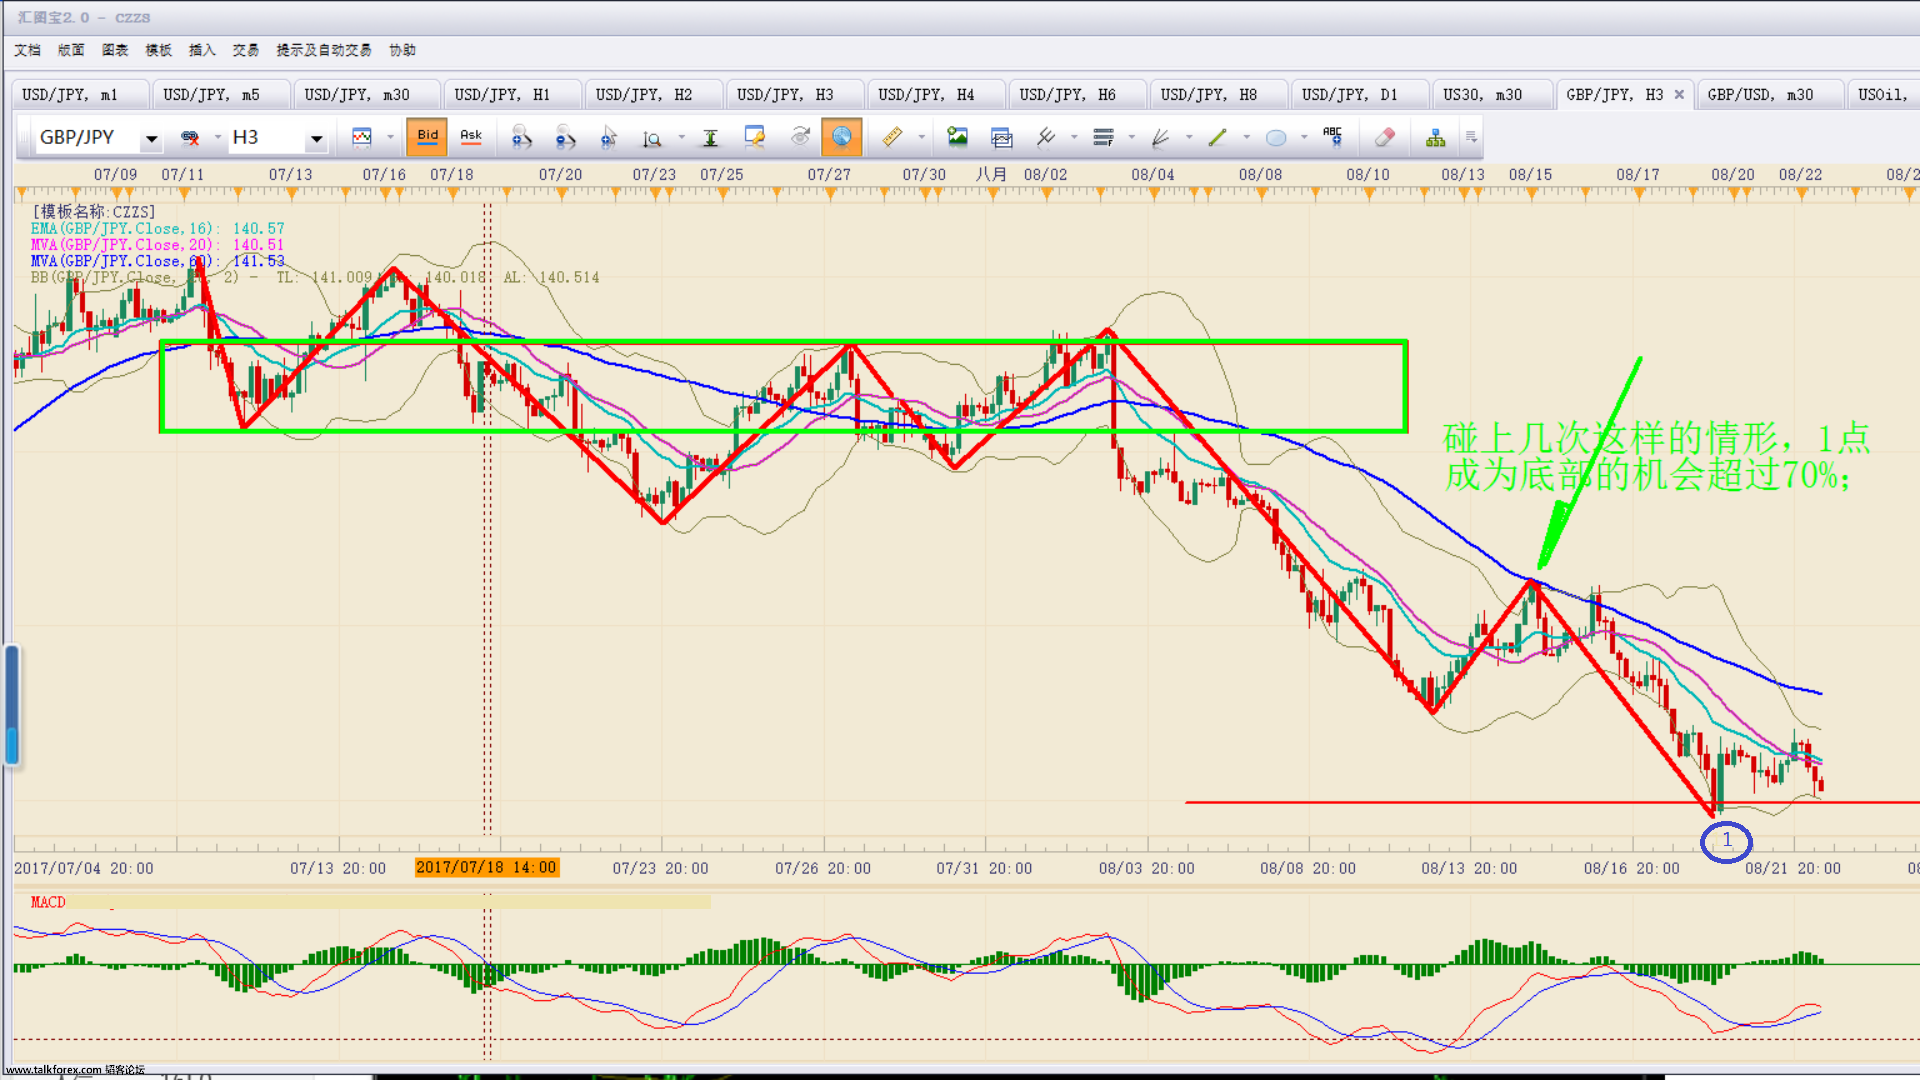Switch to the USD/JPY, H8 tab
Image resolution: width=1920 pixels, height=1080 pixels.
pyautogui.click(x=1217, y=95)
